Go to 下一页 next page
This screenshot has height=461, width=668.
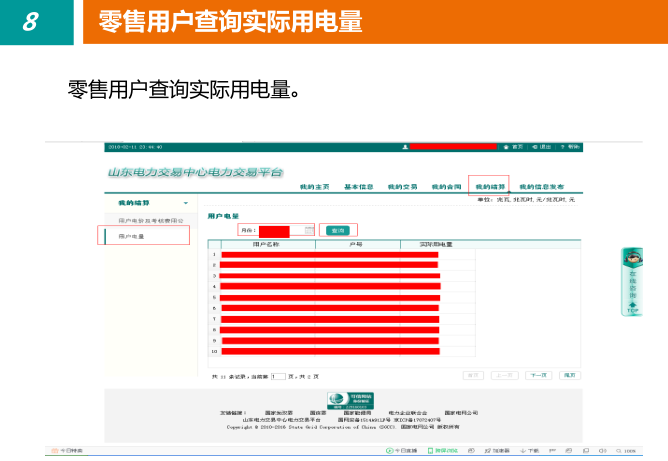point(539,374)
